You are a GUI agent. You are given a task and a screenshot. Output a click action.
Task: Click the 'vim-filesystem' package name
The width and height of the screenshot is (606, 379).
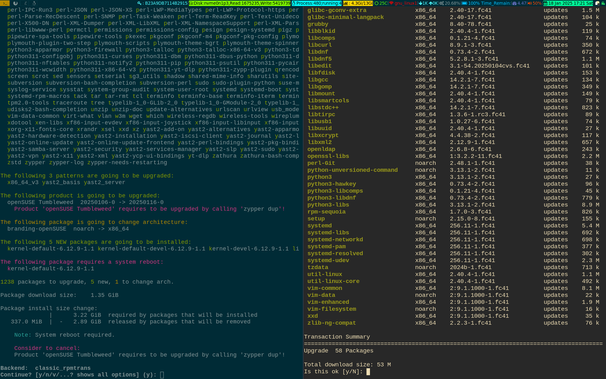pyautogui.click(x=332, y=309)
